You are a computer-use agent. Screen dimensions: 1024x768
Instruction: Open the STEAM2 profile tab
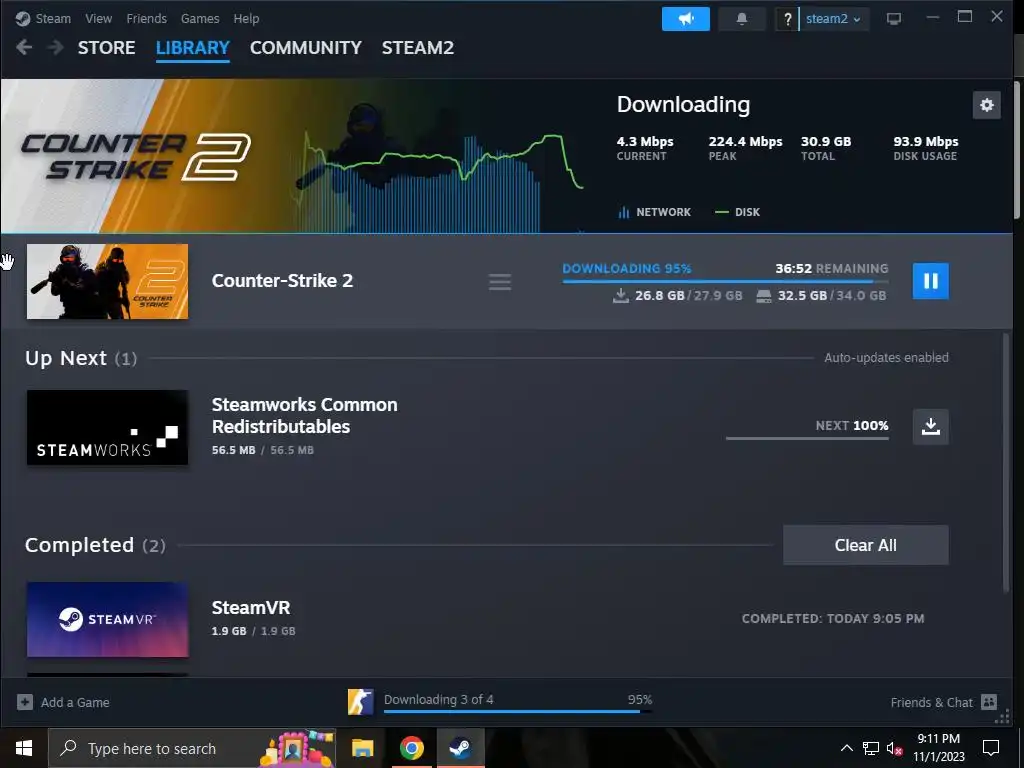[418, 48]
